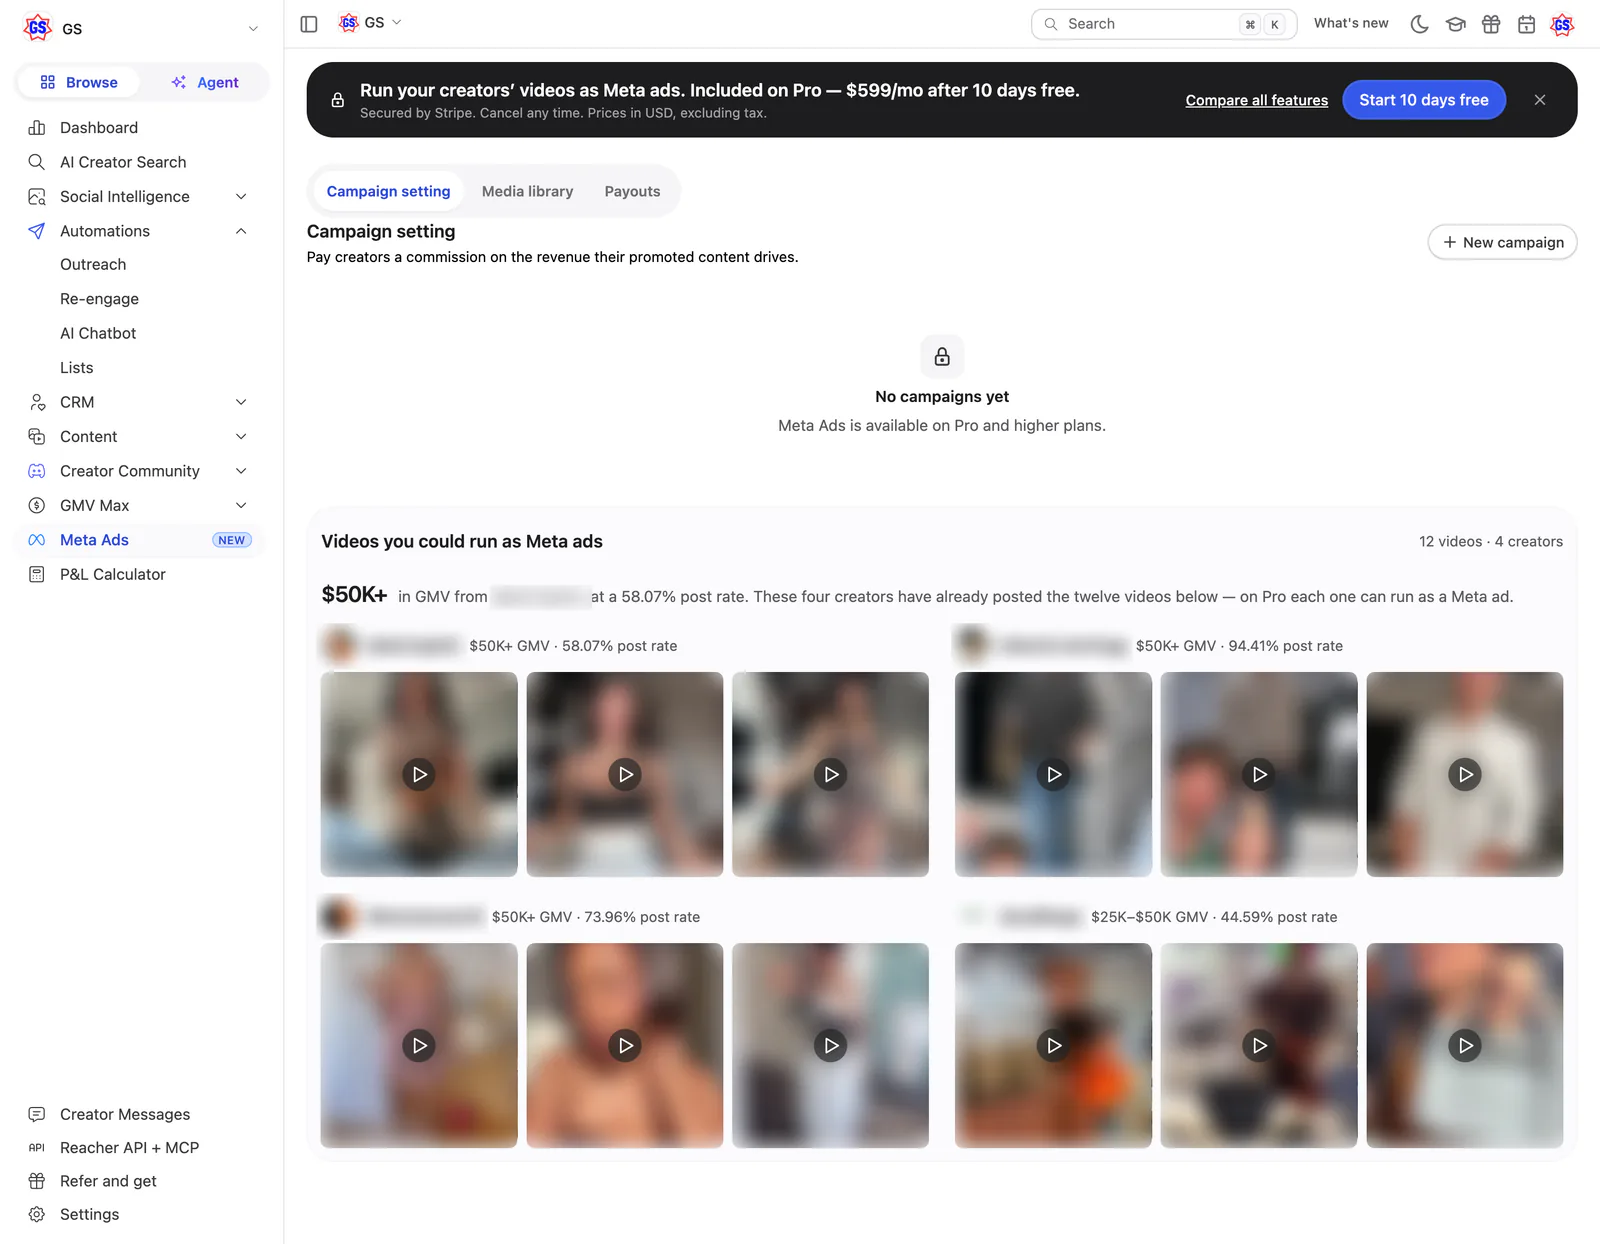Play first video of 94.41% post rate creator
1600x1244 pixels.
(1053, 774)
